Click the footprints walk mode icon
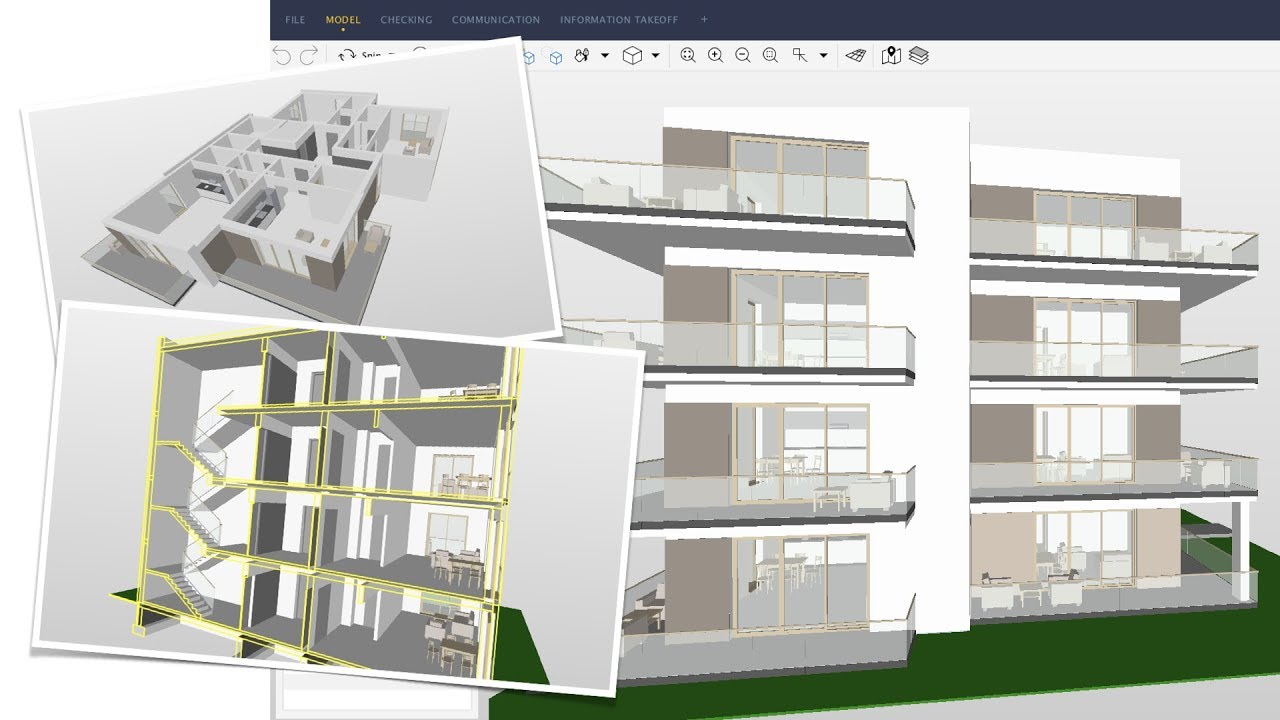The height and width of the screenshot is (720, 1280). pyautogui.click(x=583, y=56)
